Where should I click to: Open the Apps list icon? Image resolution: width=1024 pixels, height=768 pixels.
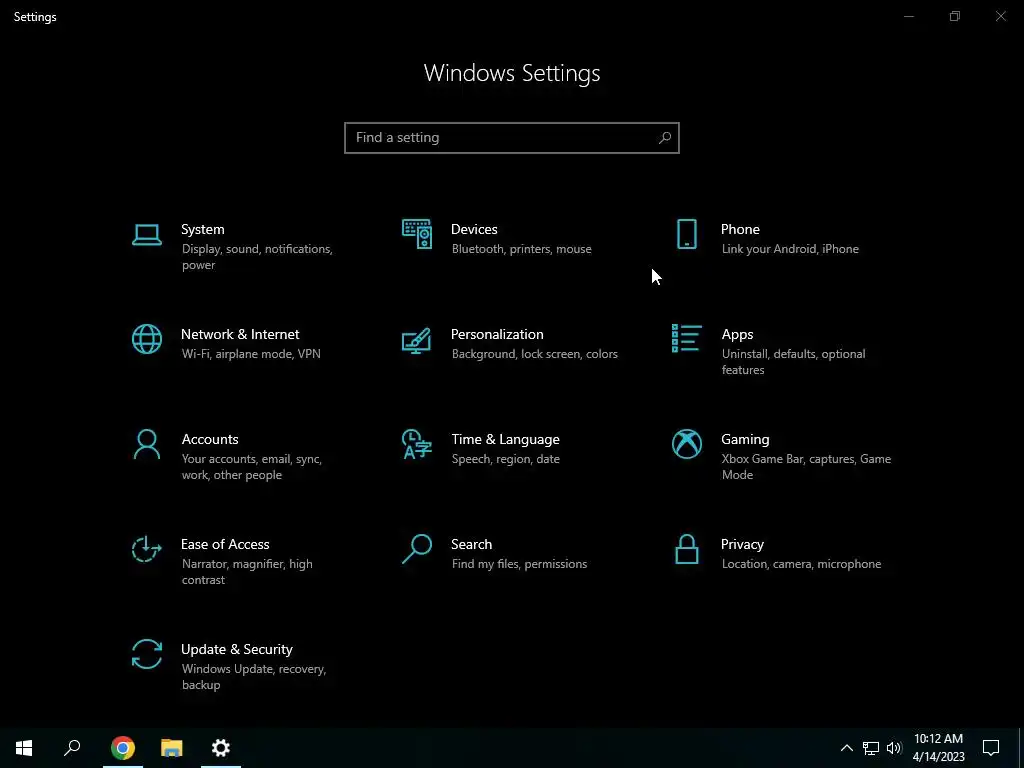(x=686, y=338)
